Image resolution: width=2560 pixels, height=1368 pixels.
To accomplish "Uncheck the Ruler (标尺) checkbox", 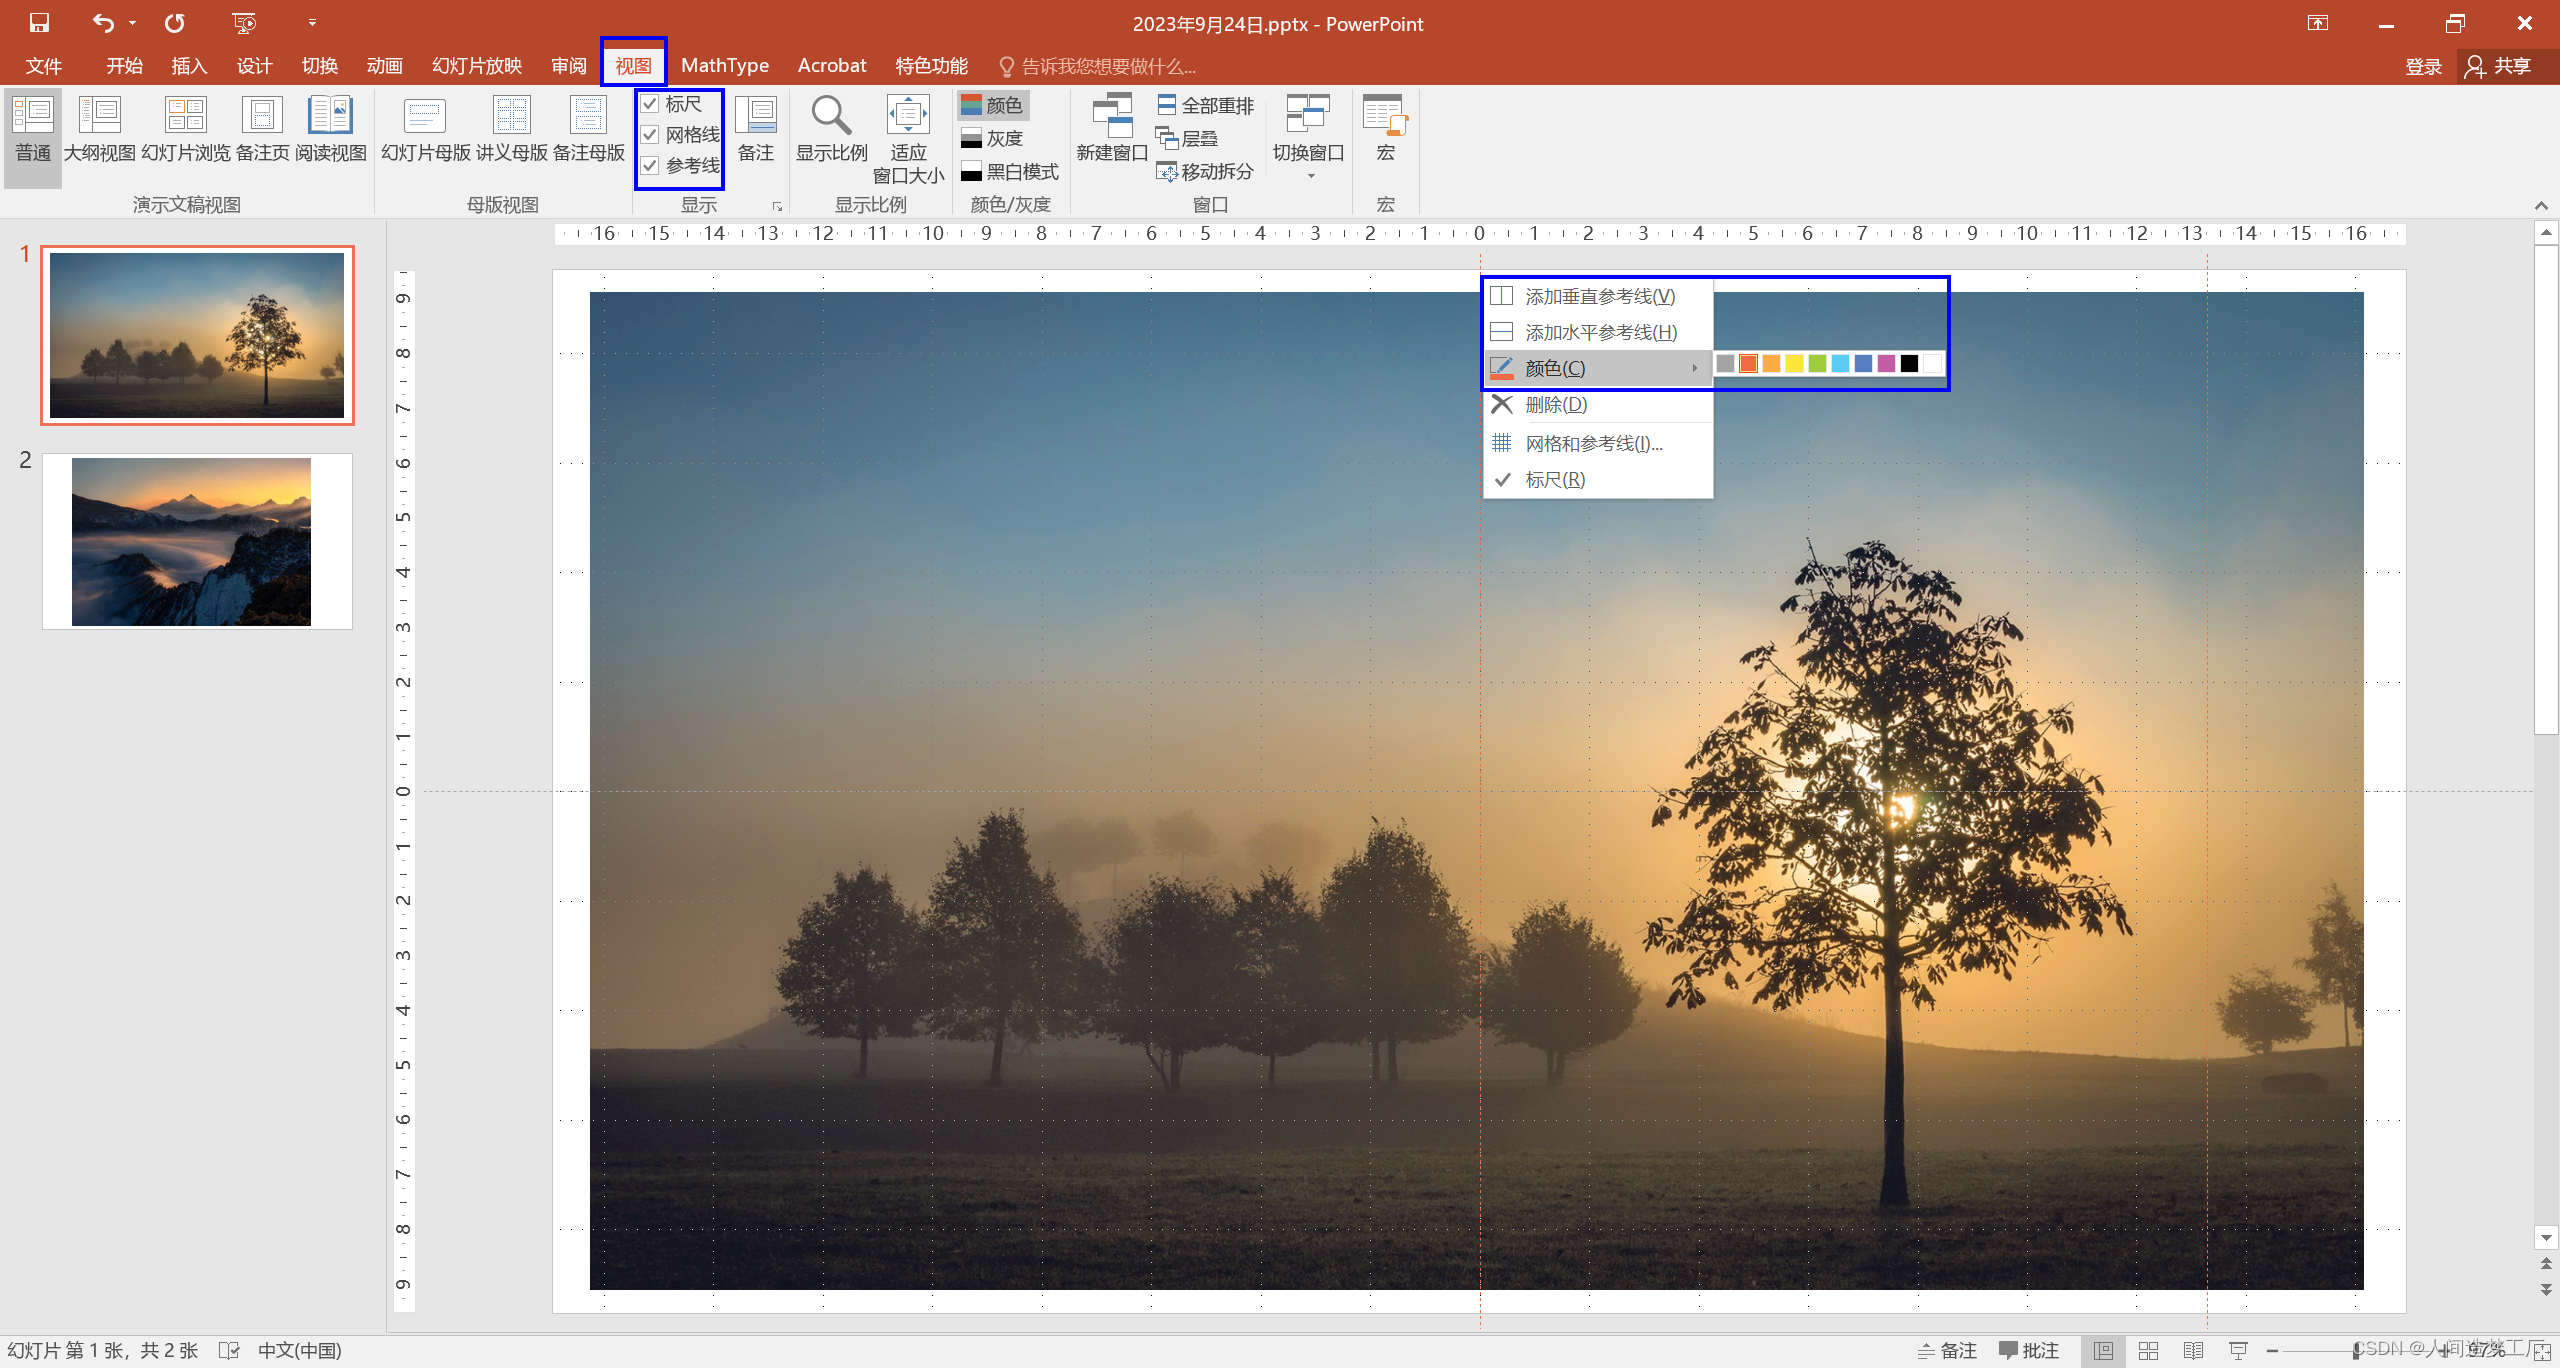I will pyautogui.click(x=651, y=104).
